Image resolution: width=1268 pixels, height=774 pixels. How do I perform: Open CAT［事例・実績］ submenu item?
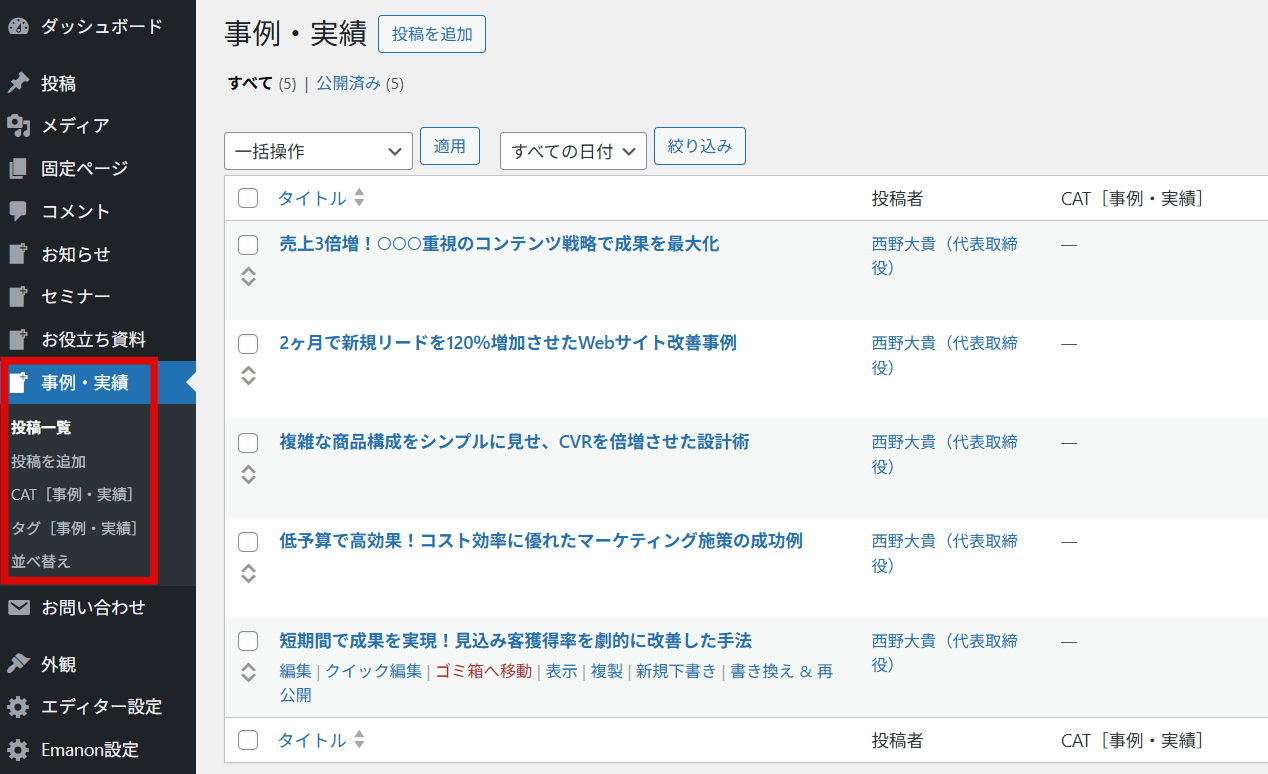[72, 494]
